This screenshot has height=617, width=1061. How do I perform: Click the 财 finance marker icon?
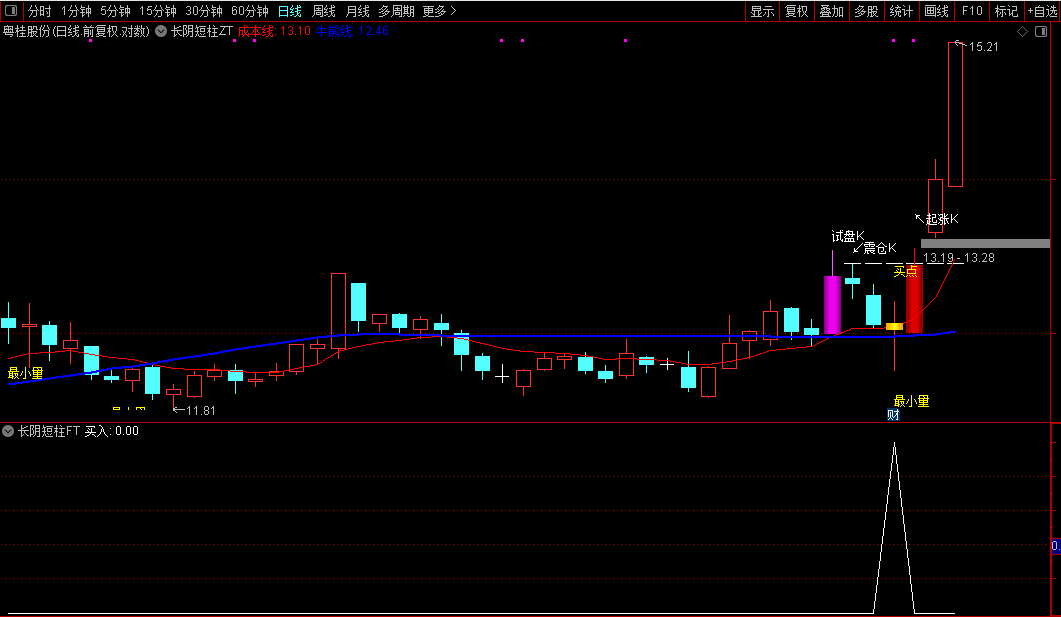893,415
